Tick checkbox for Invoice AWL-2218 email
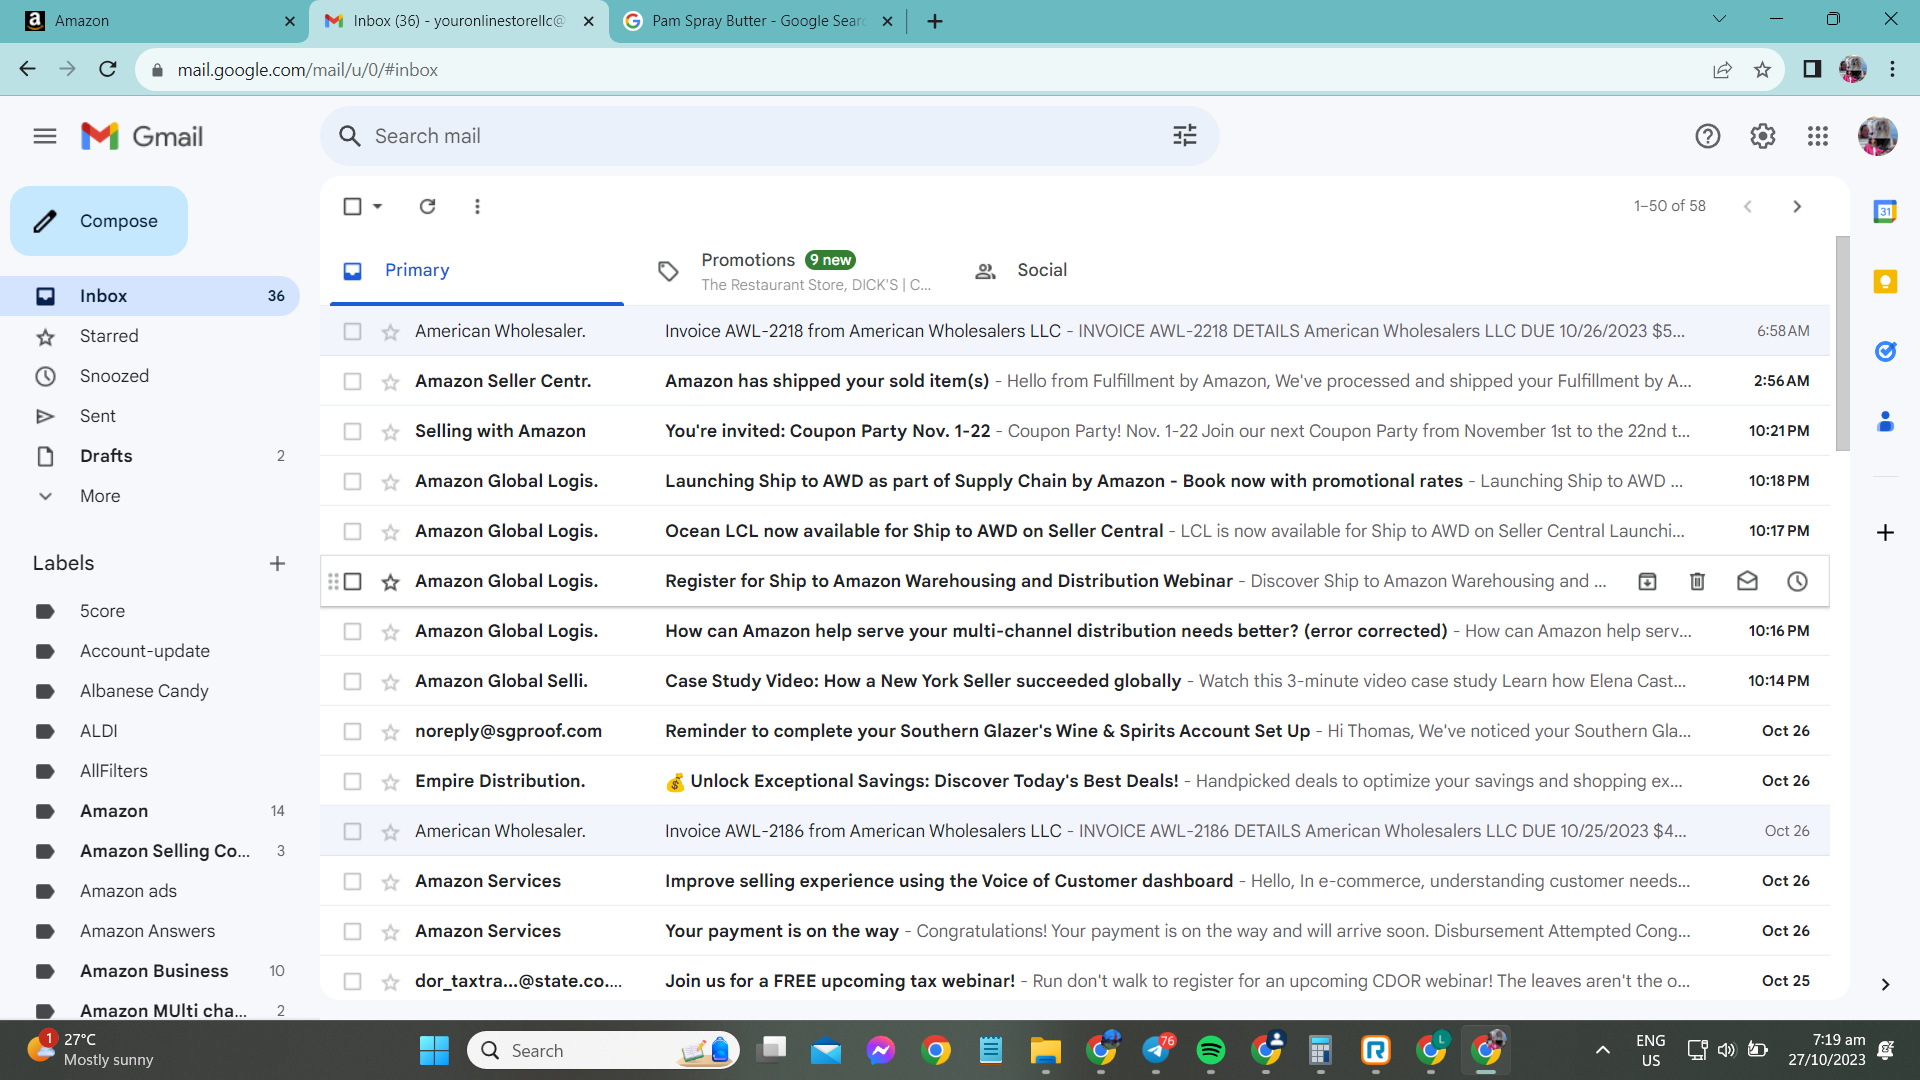This screenshot has height=1080, width=1920. pyautogui.click(x=352, y=331)
